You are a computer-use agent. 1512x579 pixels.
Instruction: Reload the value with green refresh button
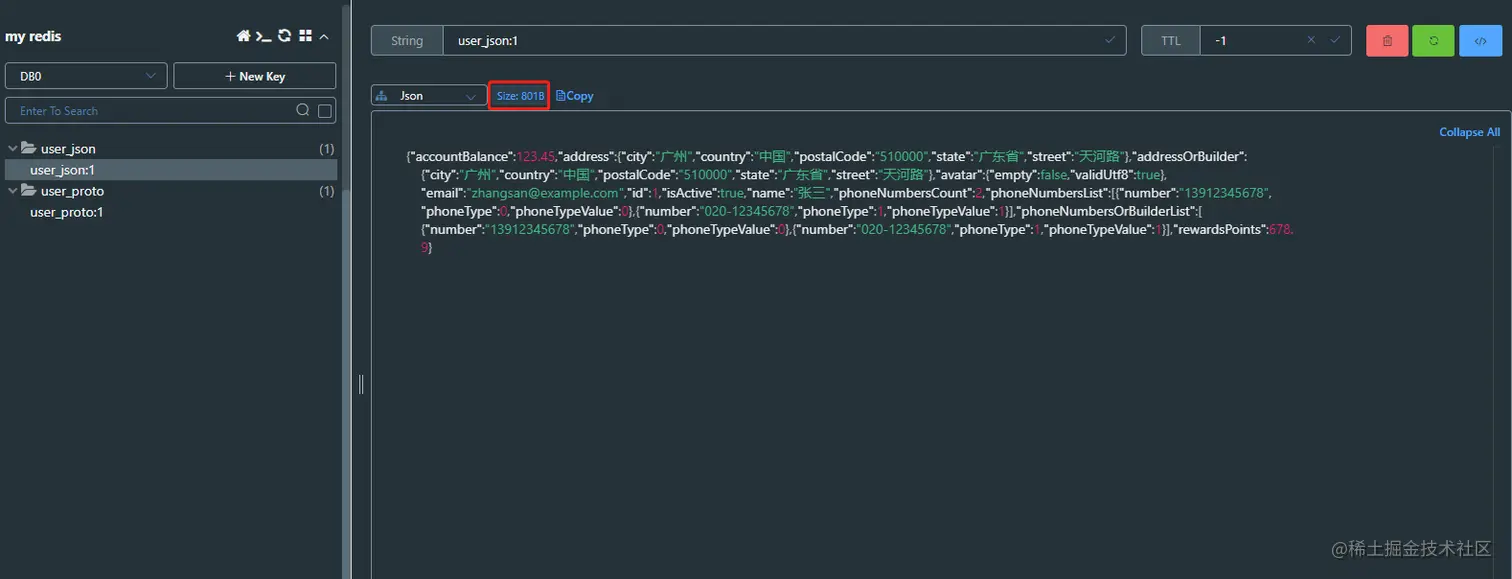[x=1433, y=40]
